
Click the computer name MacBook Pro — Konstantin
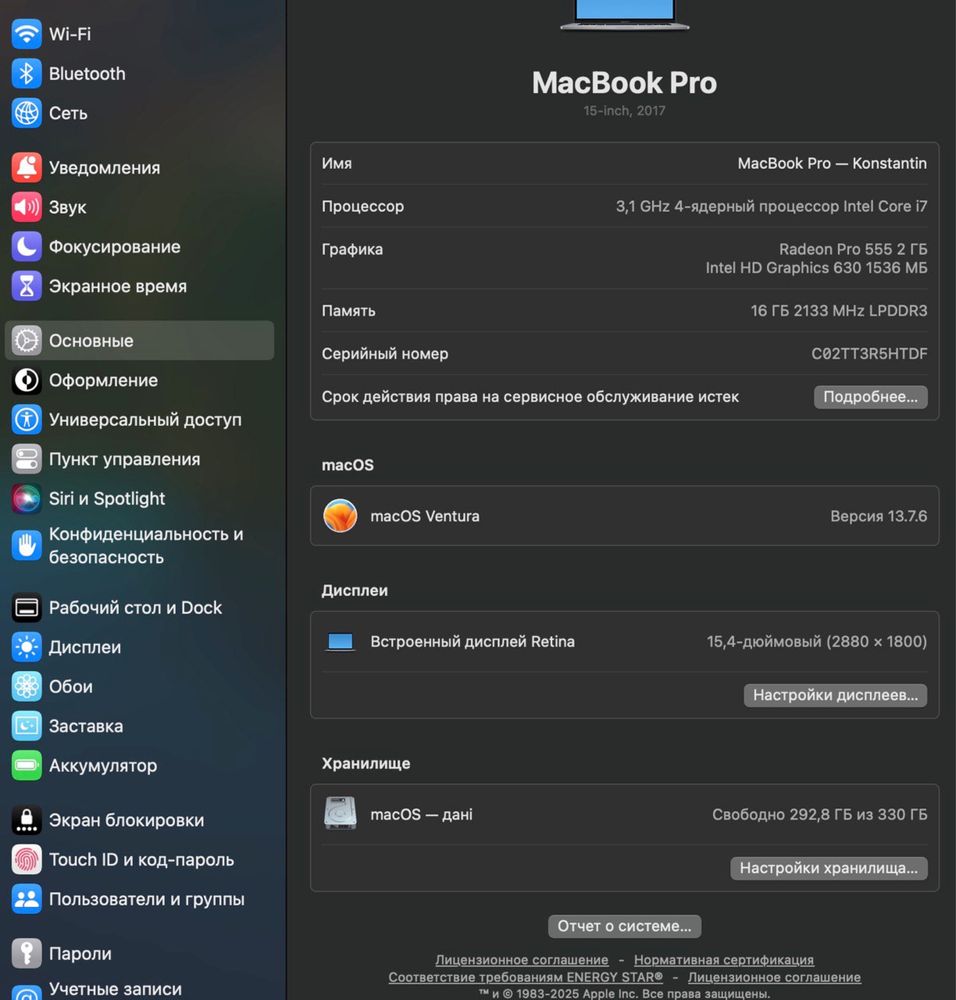coord(832,163)
